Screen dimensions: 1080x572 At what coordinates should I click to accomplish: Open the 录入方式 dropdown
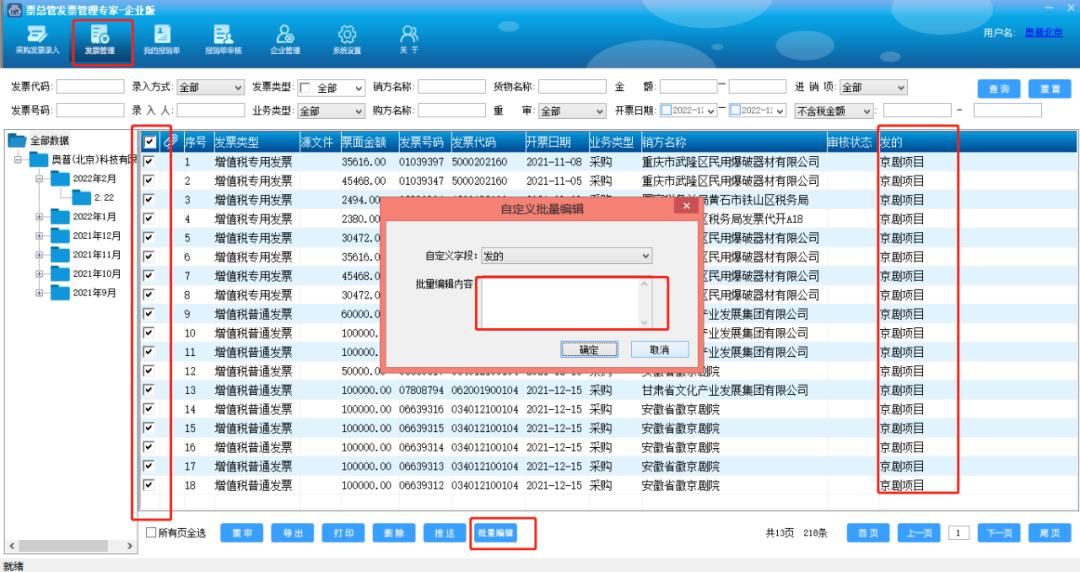238,88
